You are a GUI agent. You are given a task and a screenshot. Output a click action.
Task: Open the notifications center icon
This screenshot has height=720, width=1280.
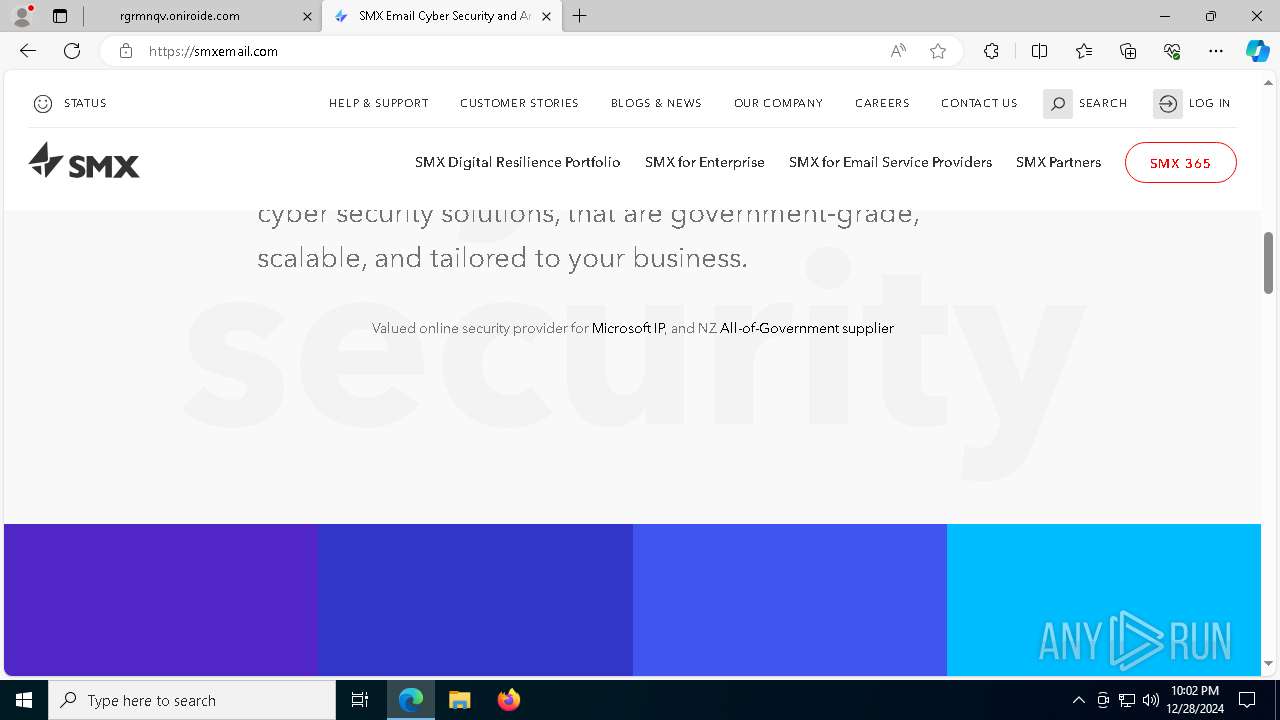coord(1247,700)
